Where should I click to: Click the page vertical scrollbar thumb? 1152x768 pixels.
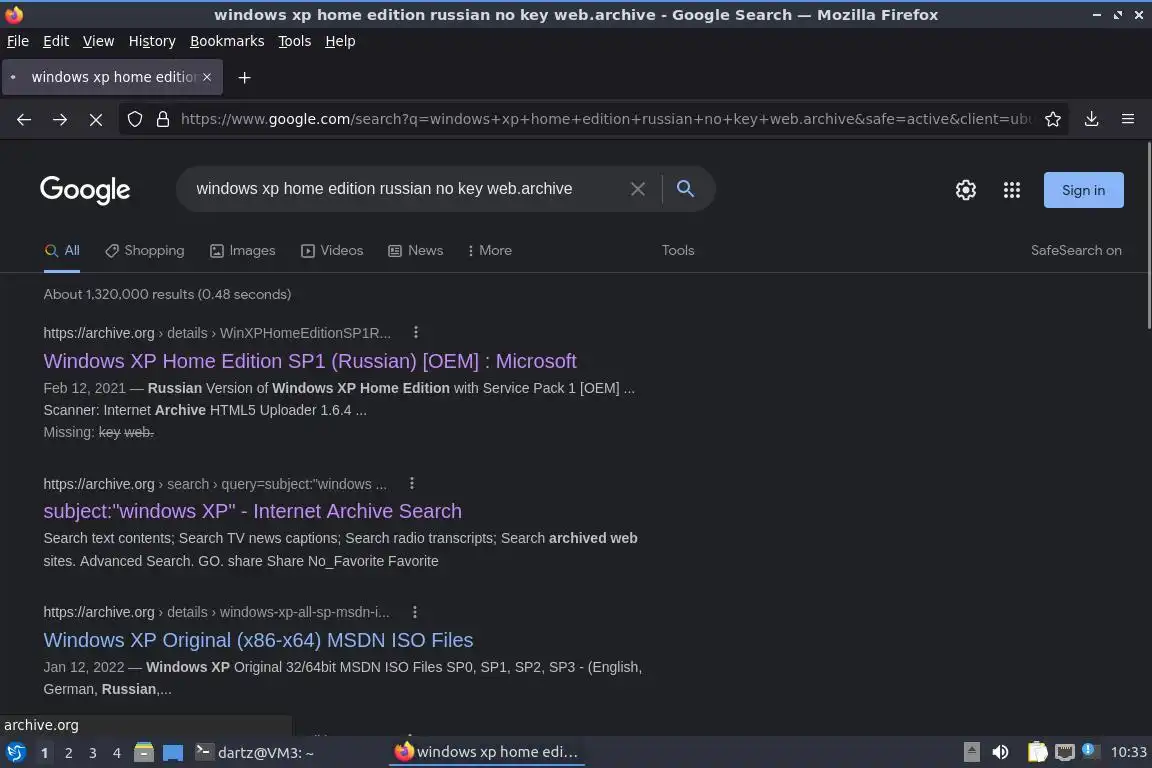1148,235
